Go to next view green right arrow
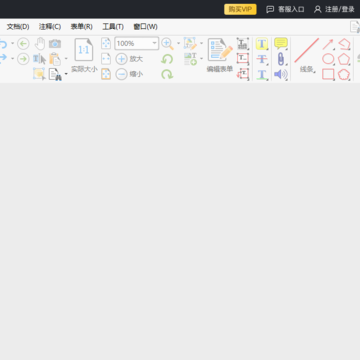 click(x=23, y=59)
